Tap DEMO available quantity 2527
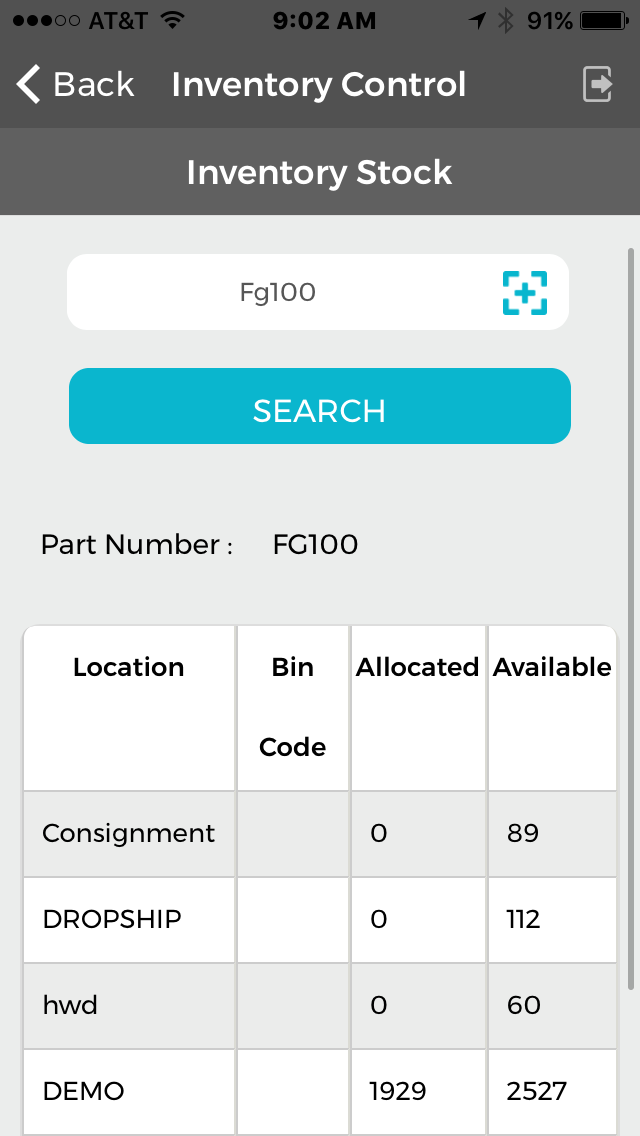This screenshot has width=640, height=1136. click(537, 1091)
